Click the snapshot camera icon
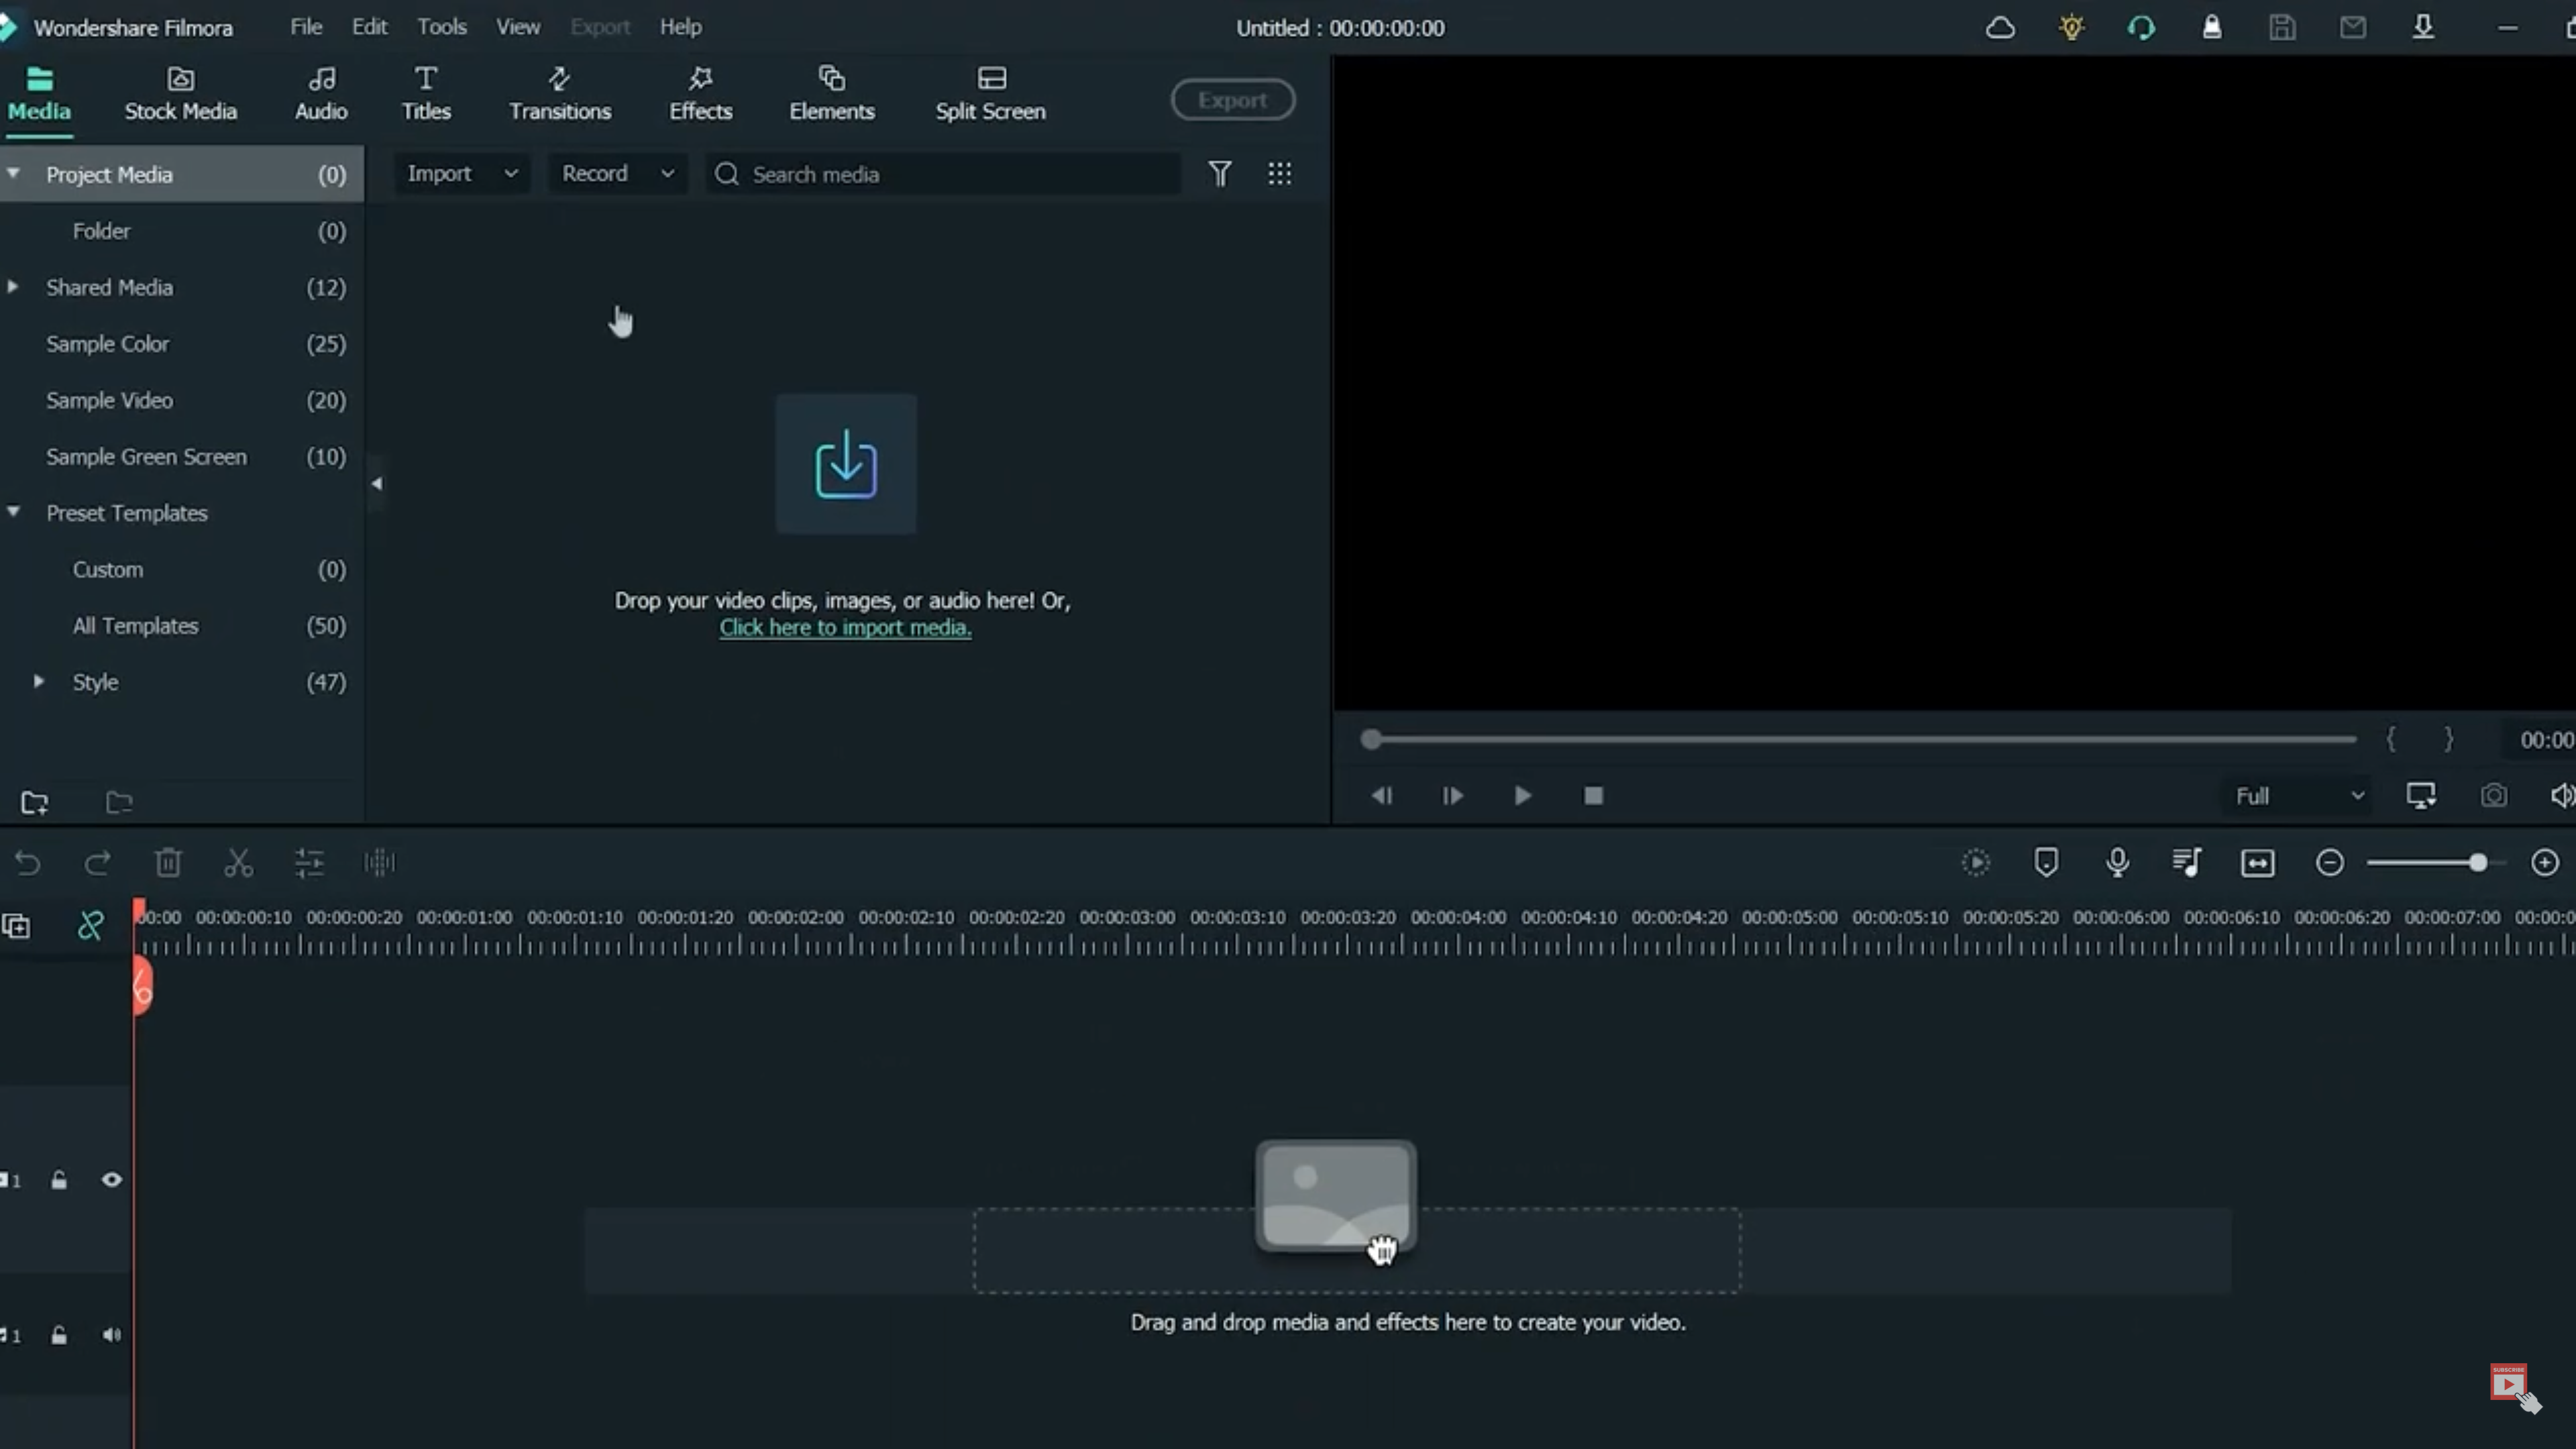This screenshot has width=2576, height=1449. [2493, 795]
